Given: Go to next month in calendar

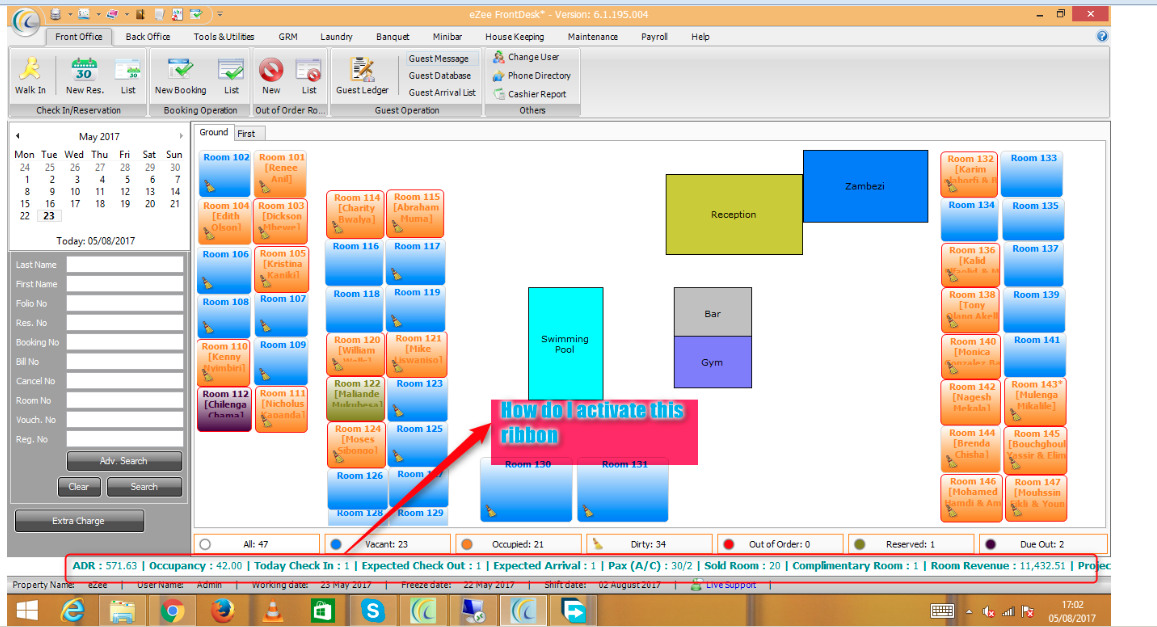Looking at the screenshot, I should pyautogui.click(x=180, y=136).
